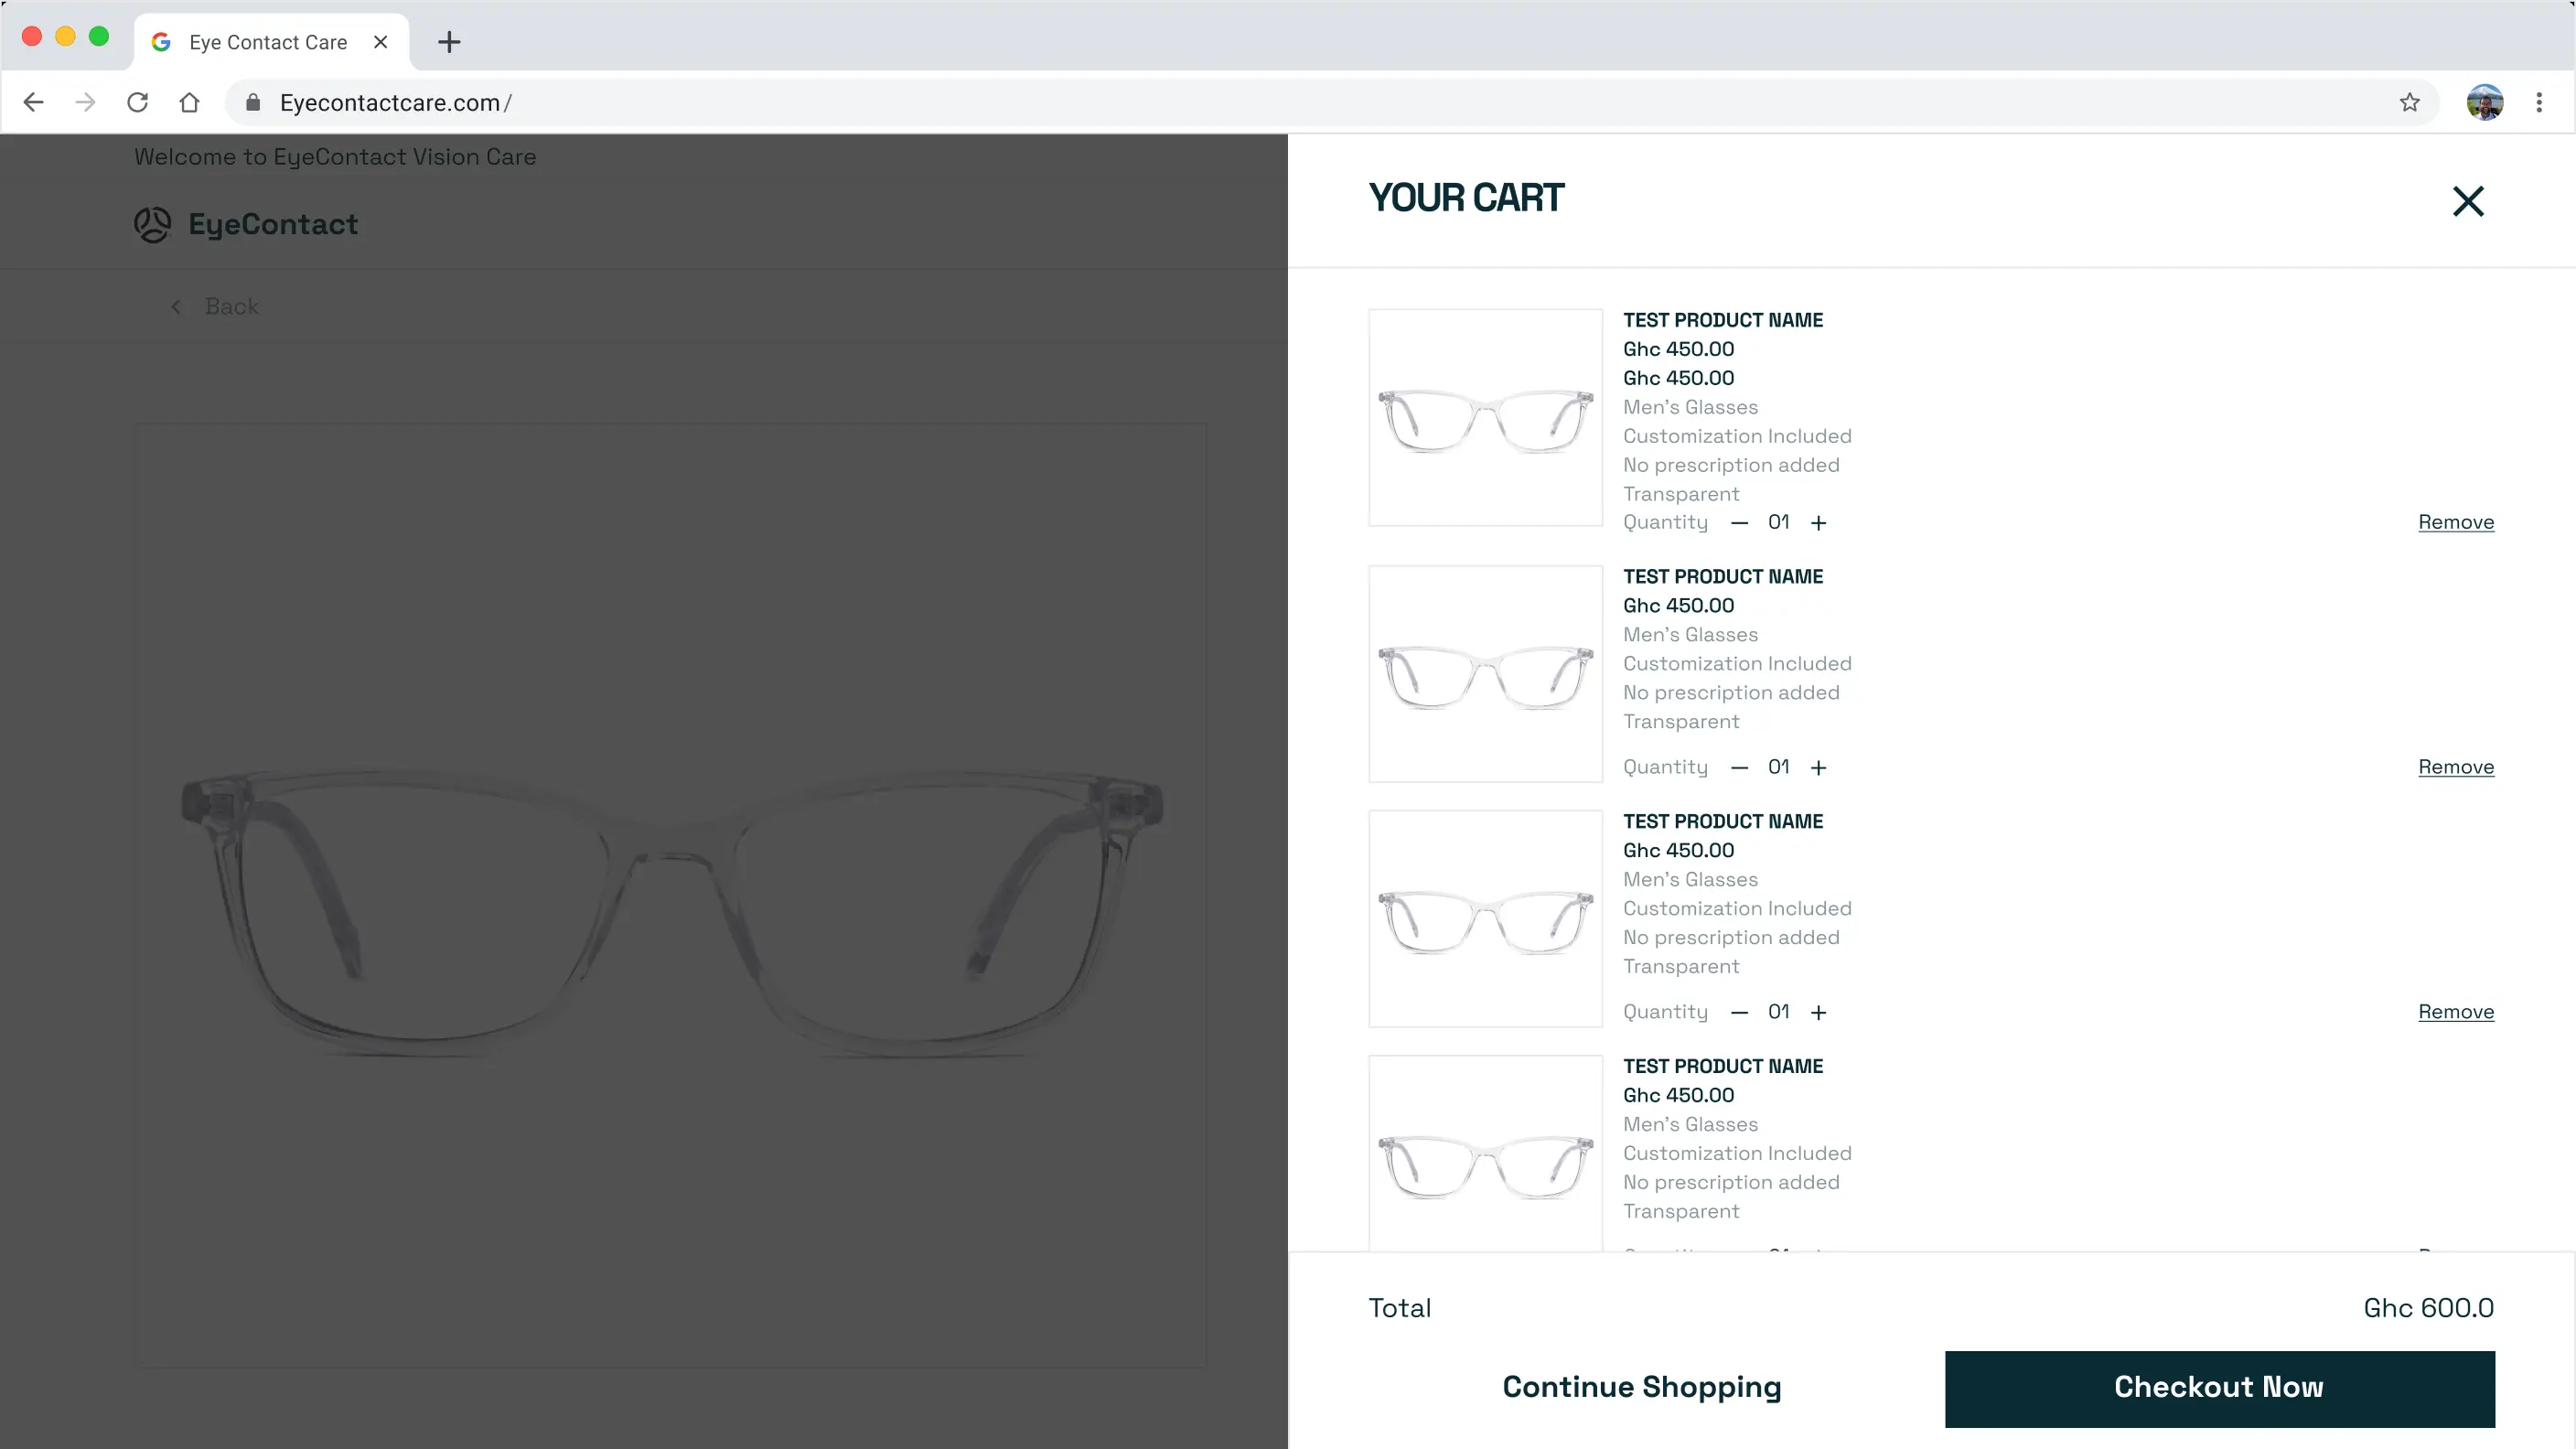Open the first cart item's glasses thumbnail
Viewport: 2576px width, 1449px height.
[x=1485, y=418]
